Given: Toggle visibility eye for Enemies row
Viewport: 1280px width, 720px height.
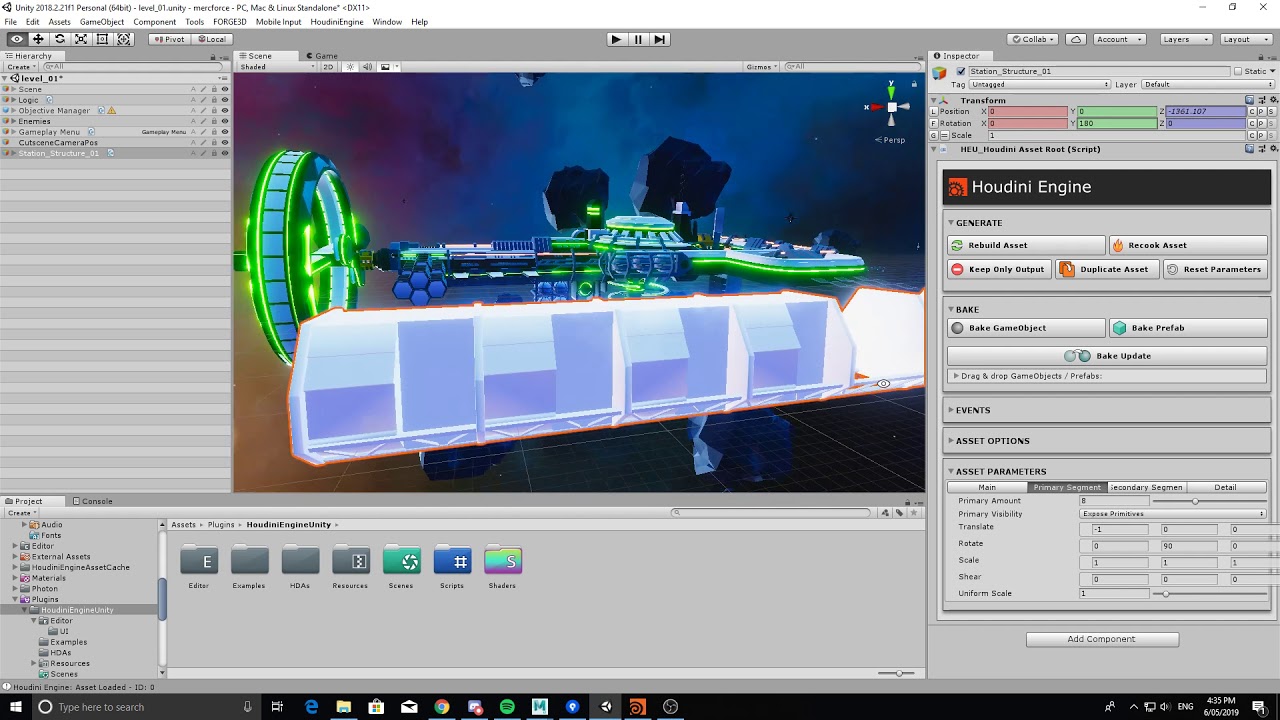Looking at the screenshot, I should coord(224,121).
